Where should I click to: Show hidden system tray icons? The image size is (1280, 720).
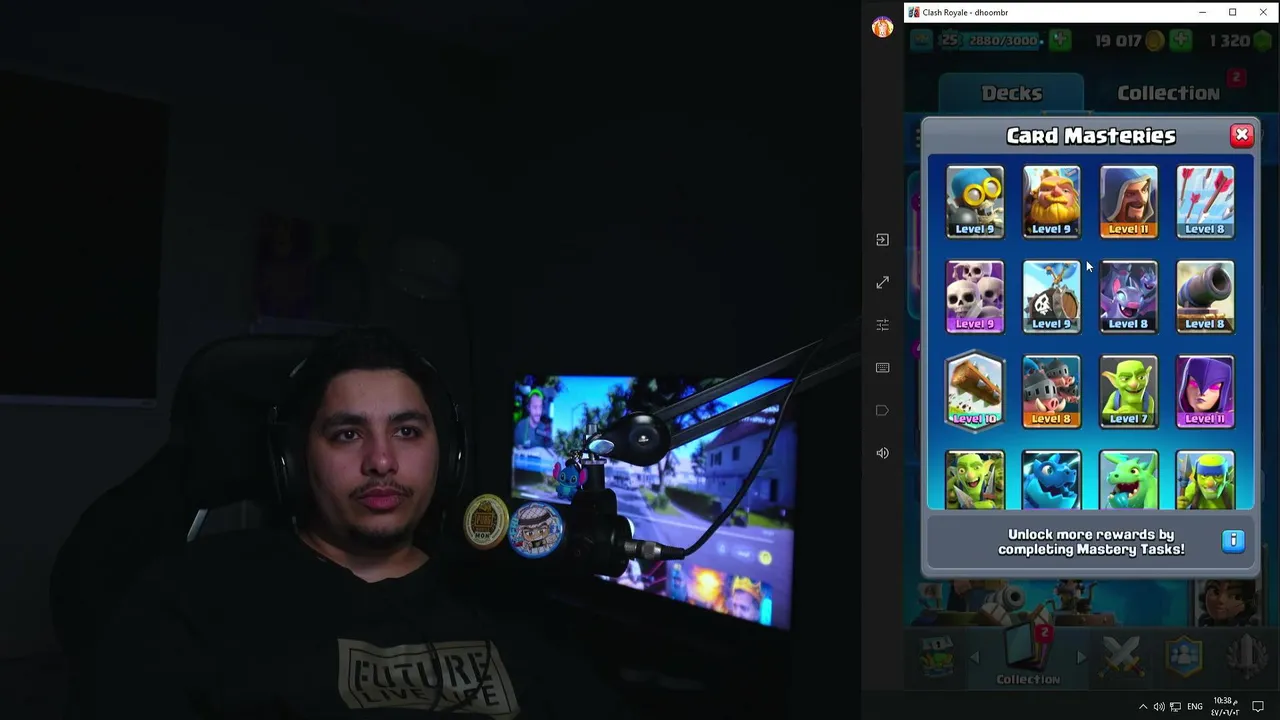[1143, 707]
